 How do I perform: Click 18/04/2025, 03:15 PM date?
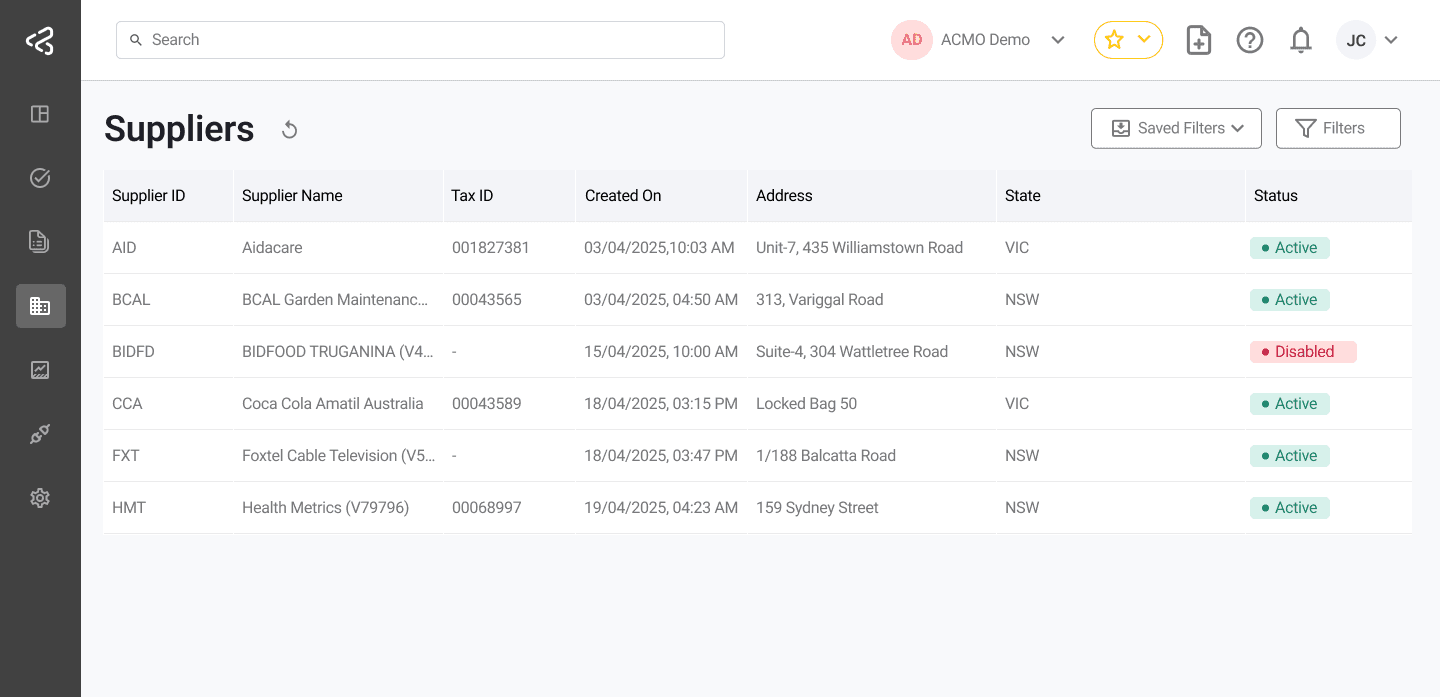661,404
